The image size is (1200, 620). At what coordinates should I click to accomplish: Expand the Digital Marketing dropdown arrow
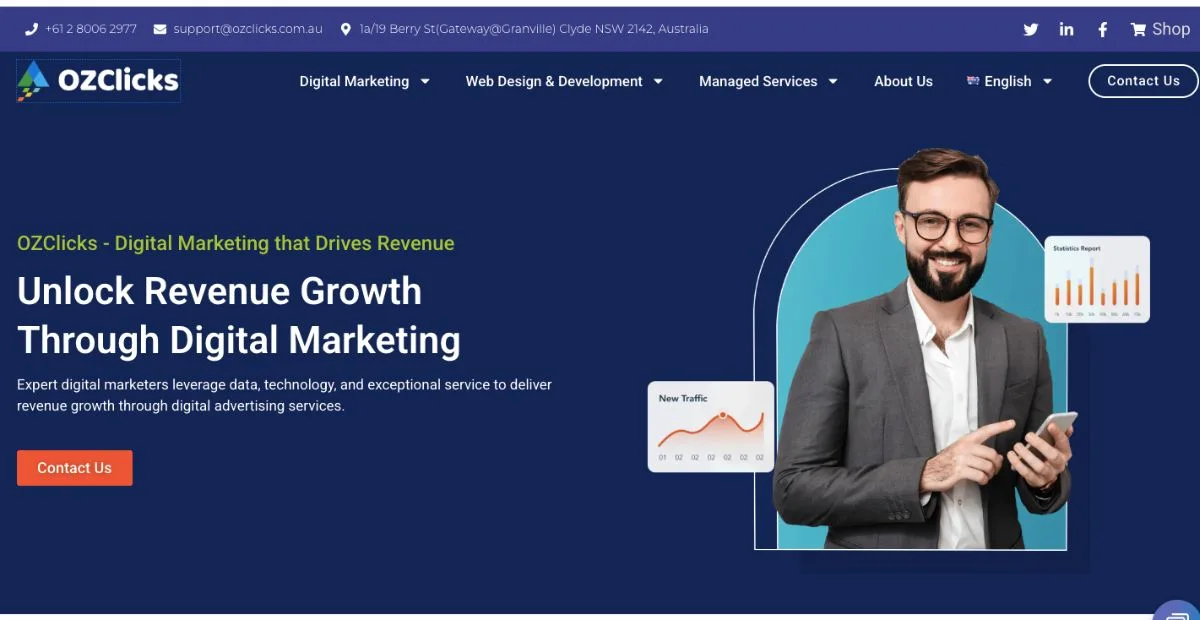point(425,82)
